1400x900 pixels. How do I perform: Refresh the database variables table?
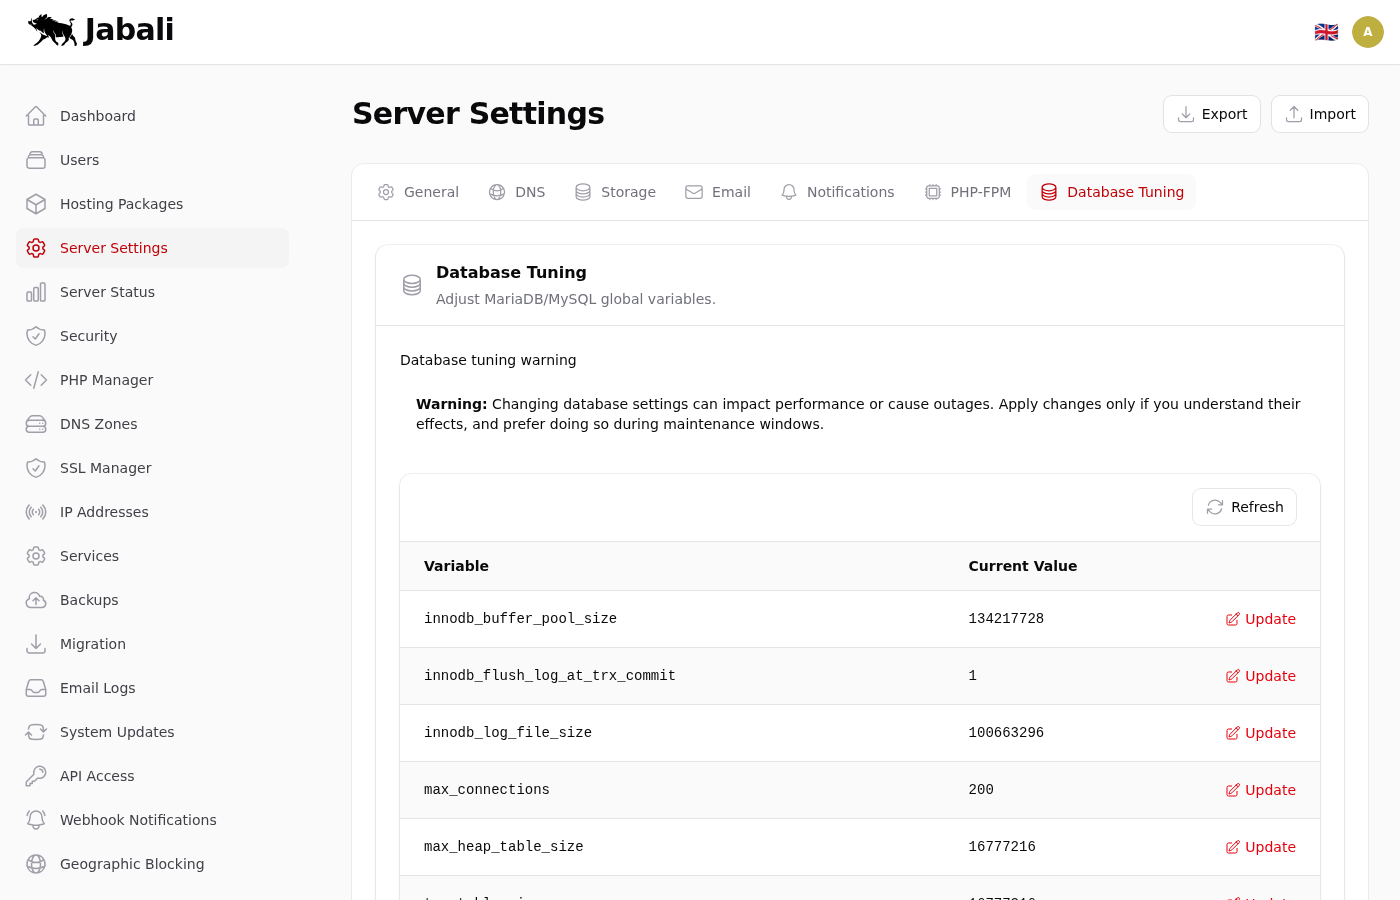click(x=1244, y=507)
